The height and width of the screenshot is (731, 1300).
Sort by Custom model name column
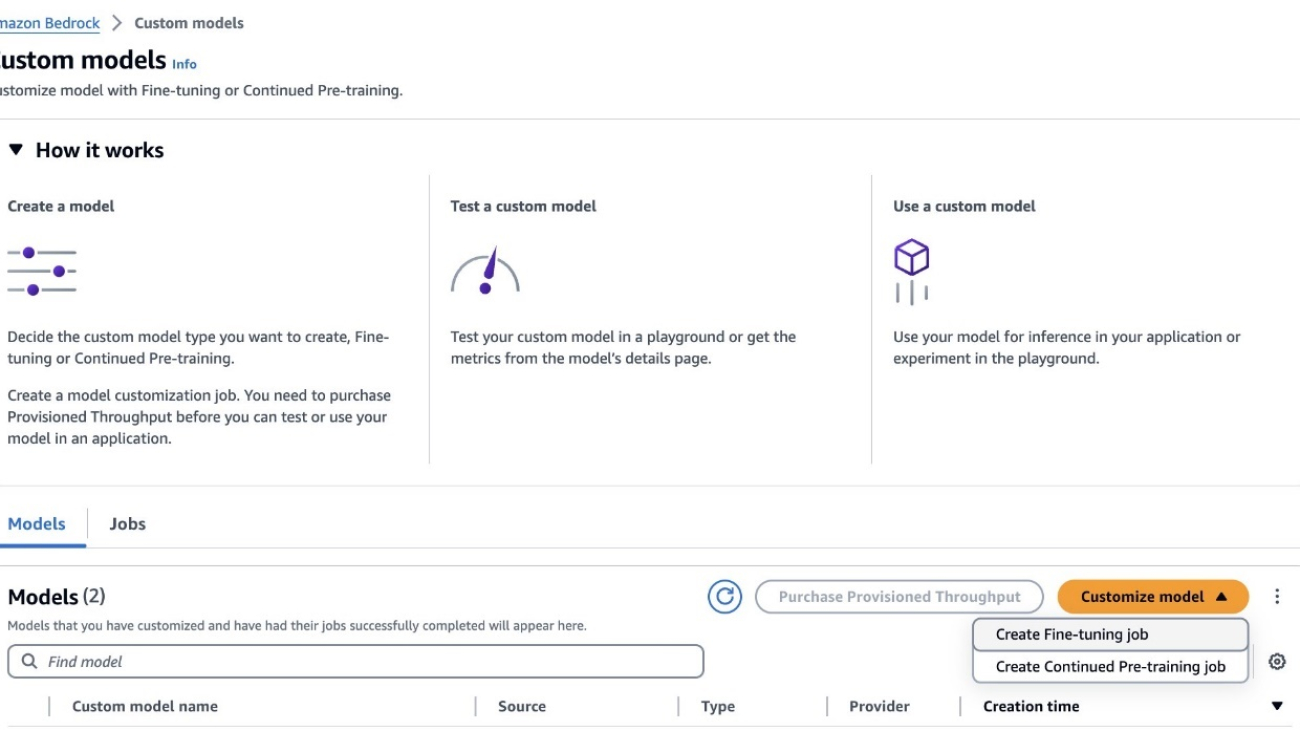coord(145,706)
